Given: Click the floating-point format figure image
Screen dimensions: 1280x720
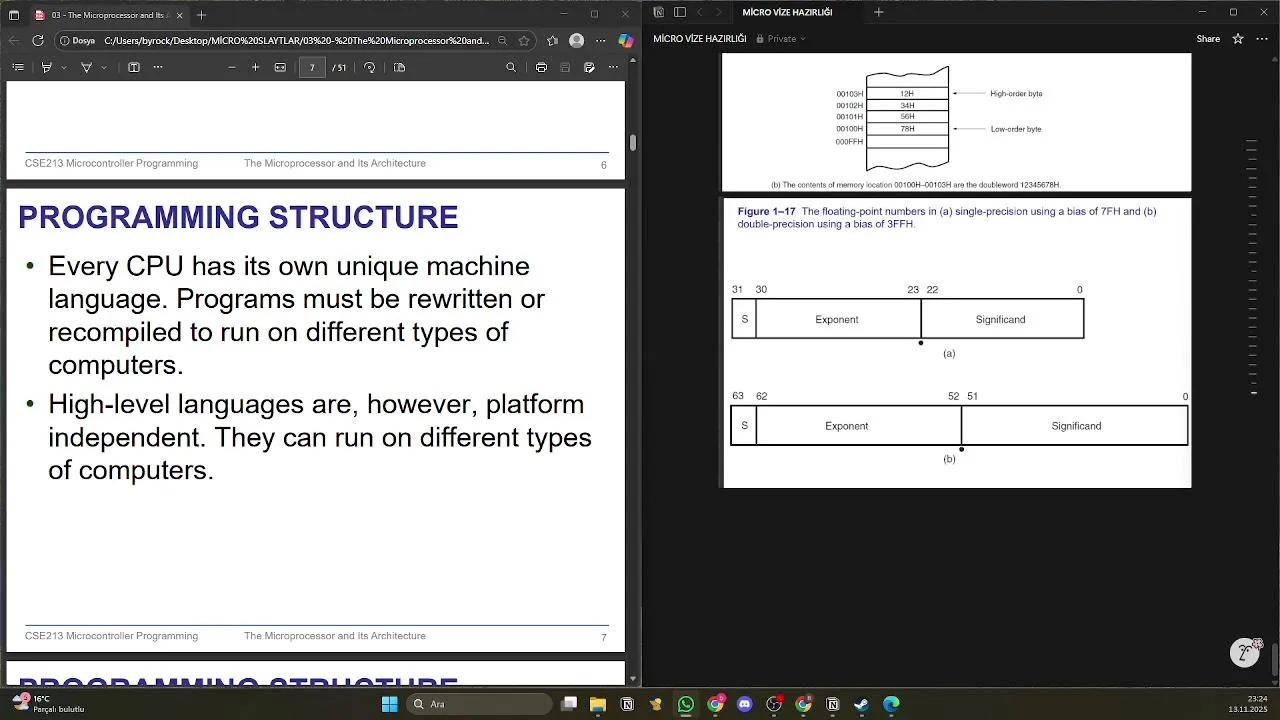Looking at the screenshot, I should (957, 343).
